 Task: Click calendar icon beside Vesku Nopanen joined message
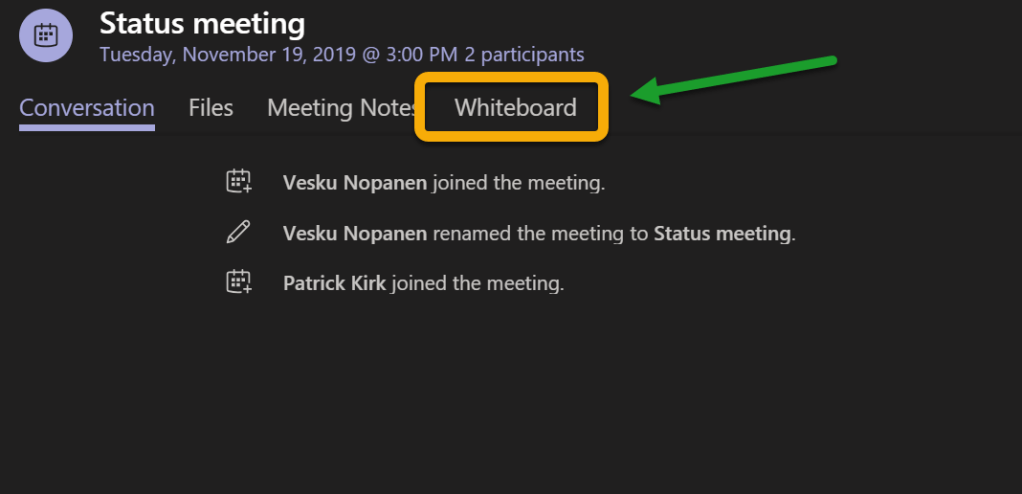(x=238, y=182)
